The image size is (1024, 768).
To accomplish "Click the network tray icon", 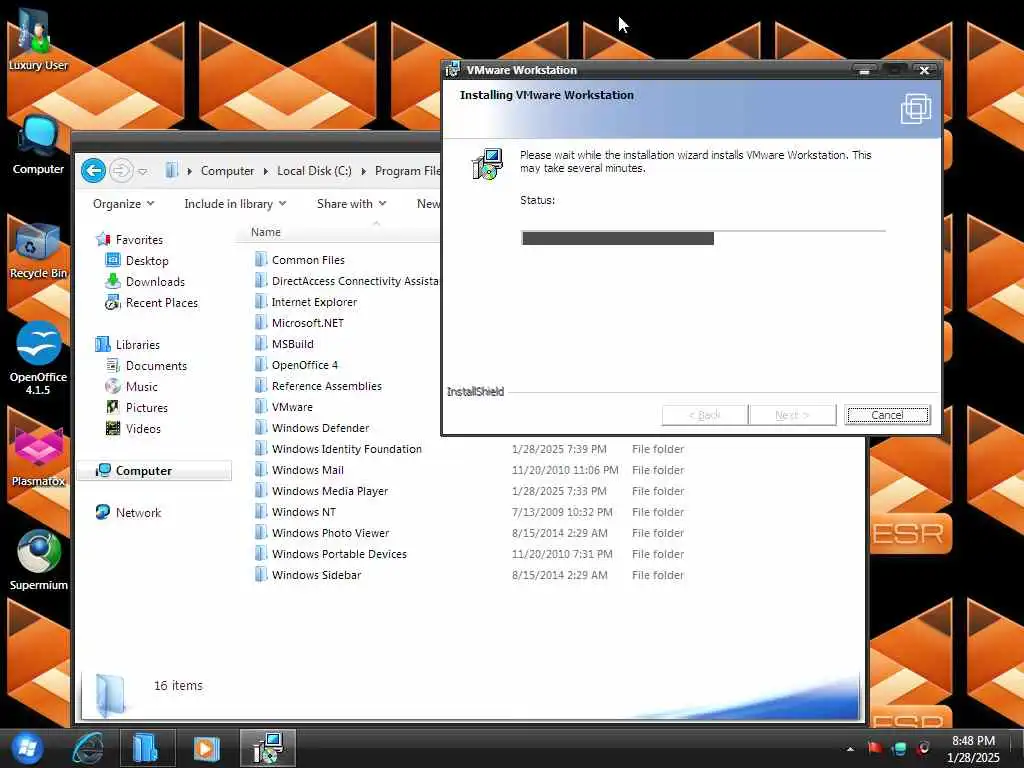I will click(x=899, y=748).
